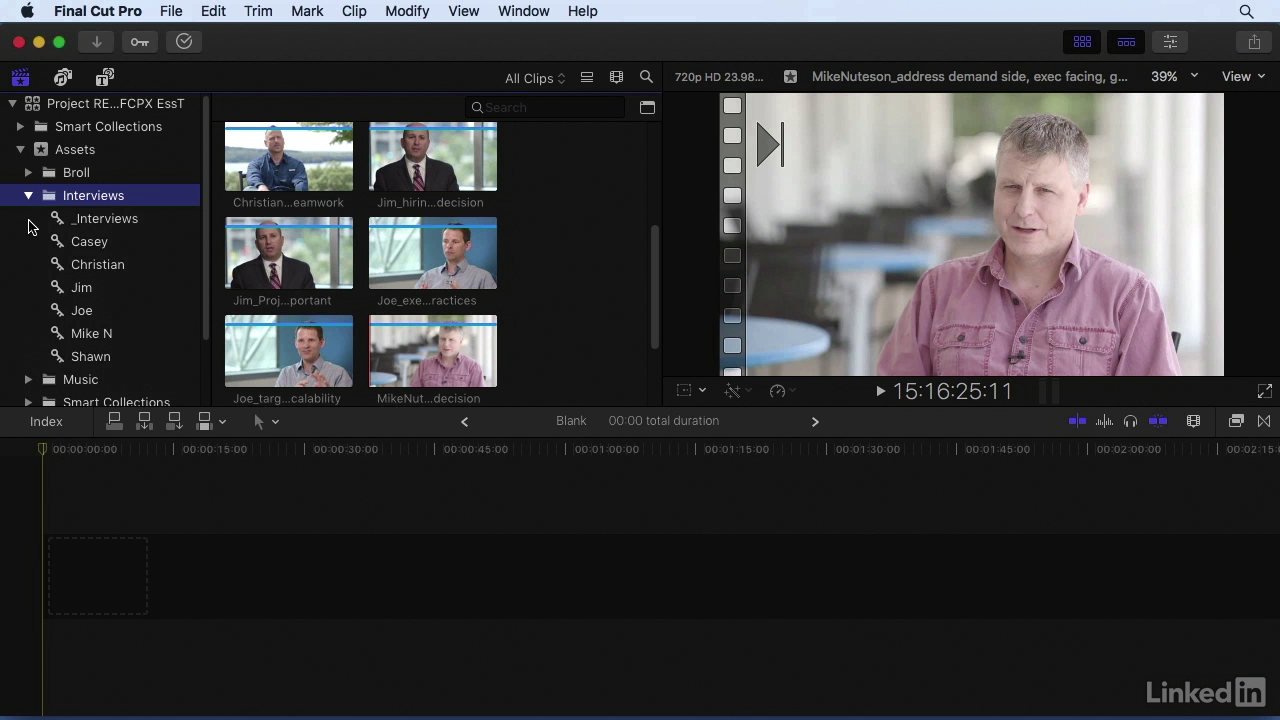Open the Select tool arrow dropdown
This screenshot has width=1280, height=720.
pos(266,421)
